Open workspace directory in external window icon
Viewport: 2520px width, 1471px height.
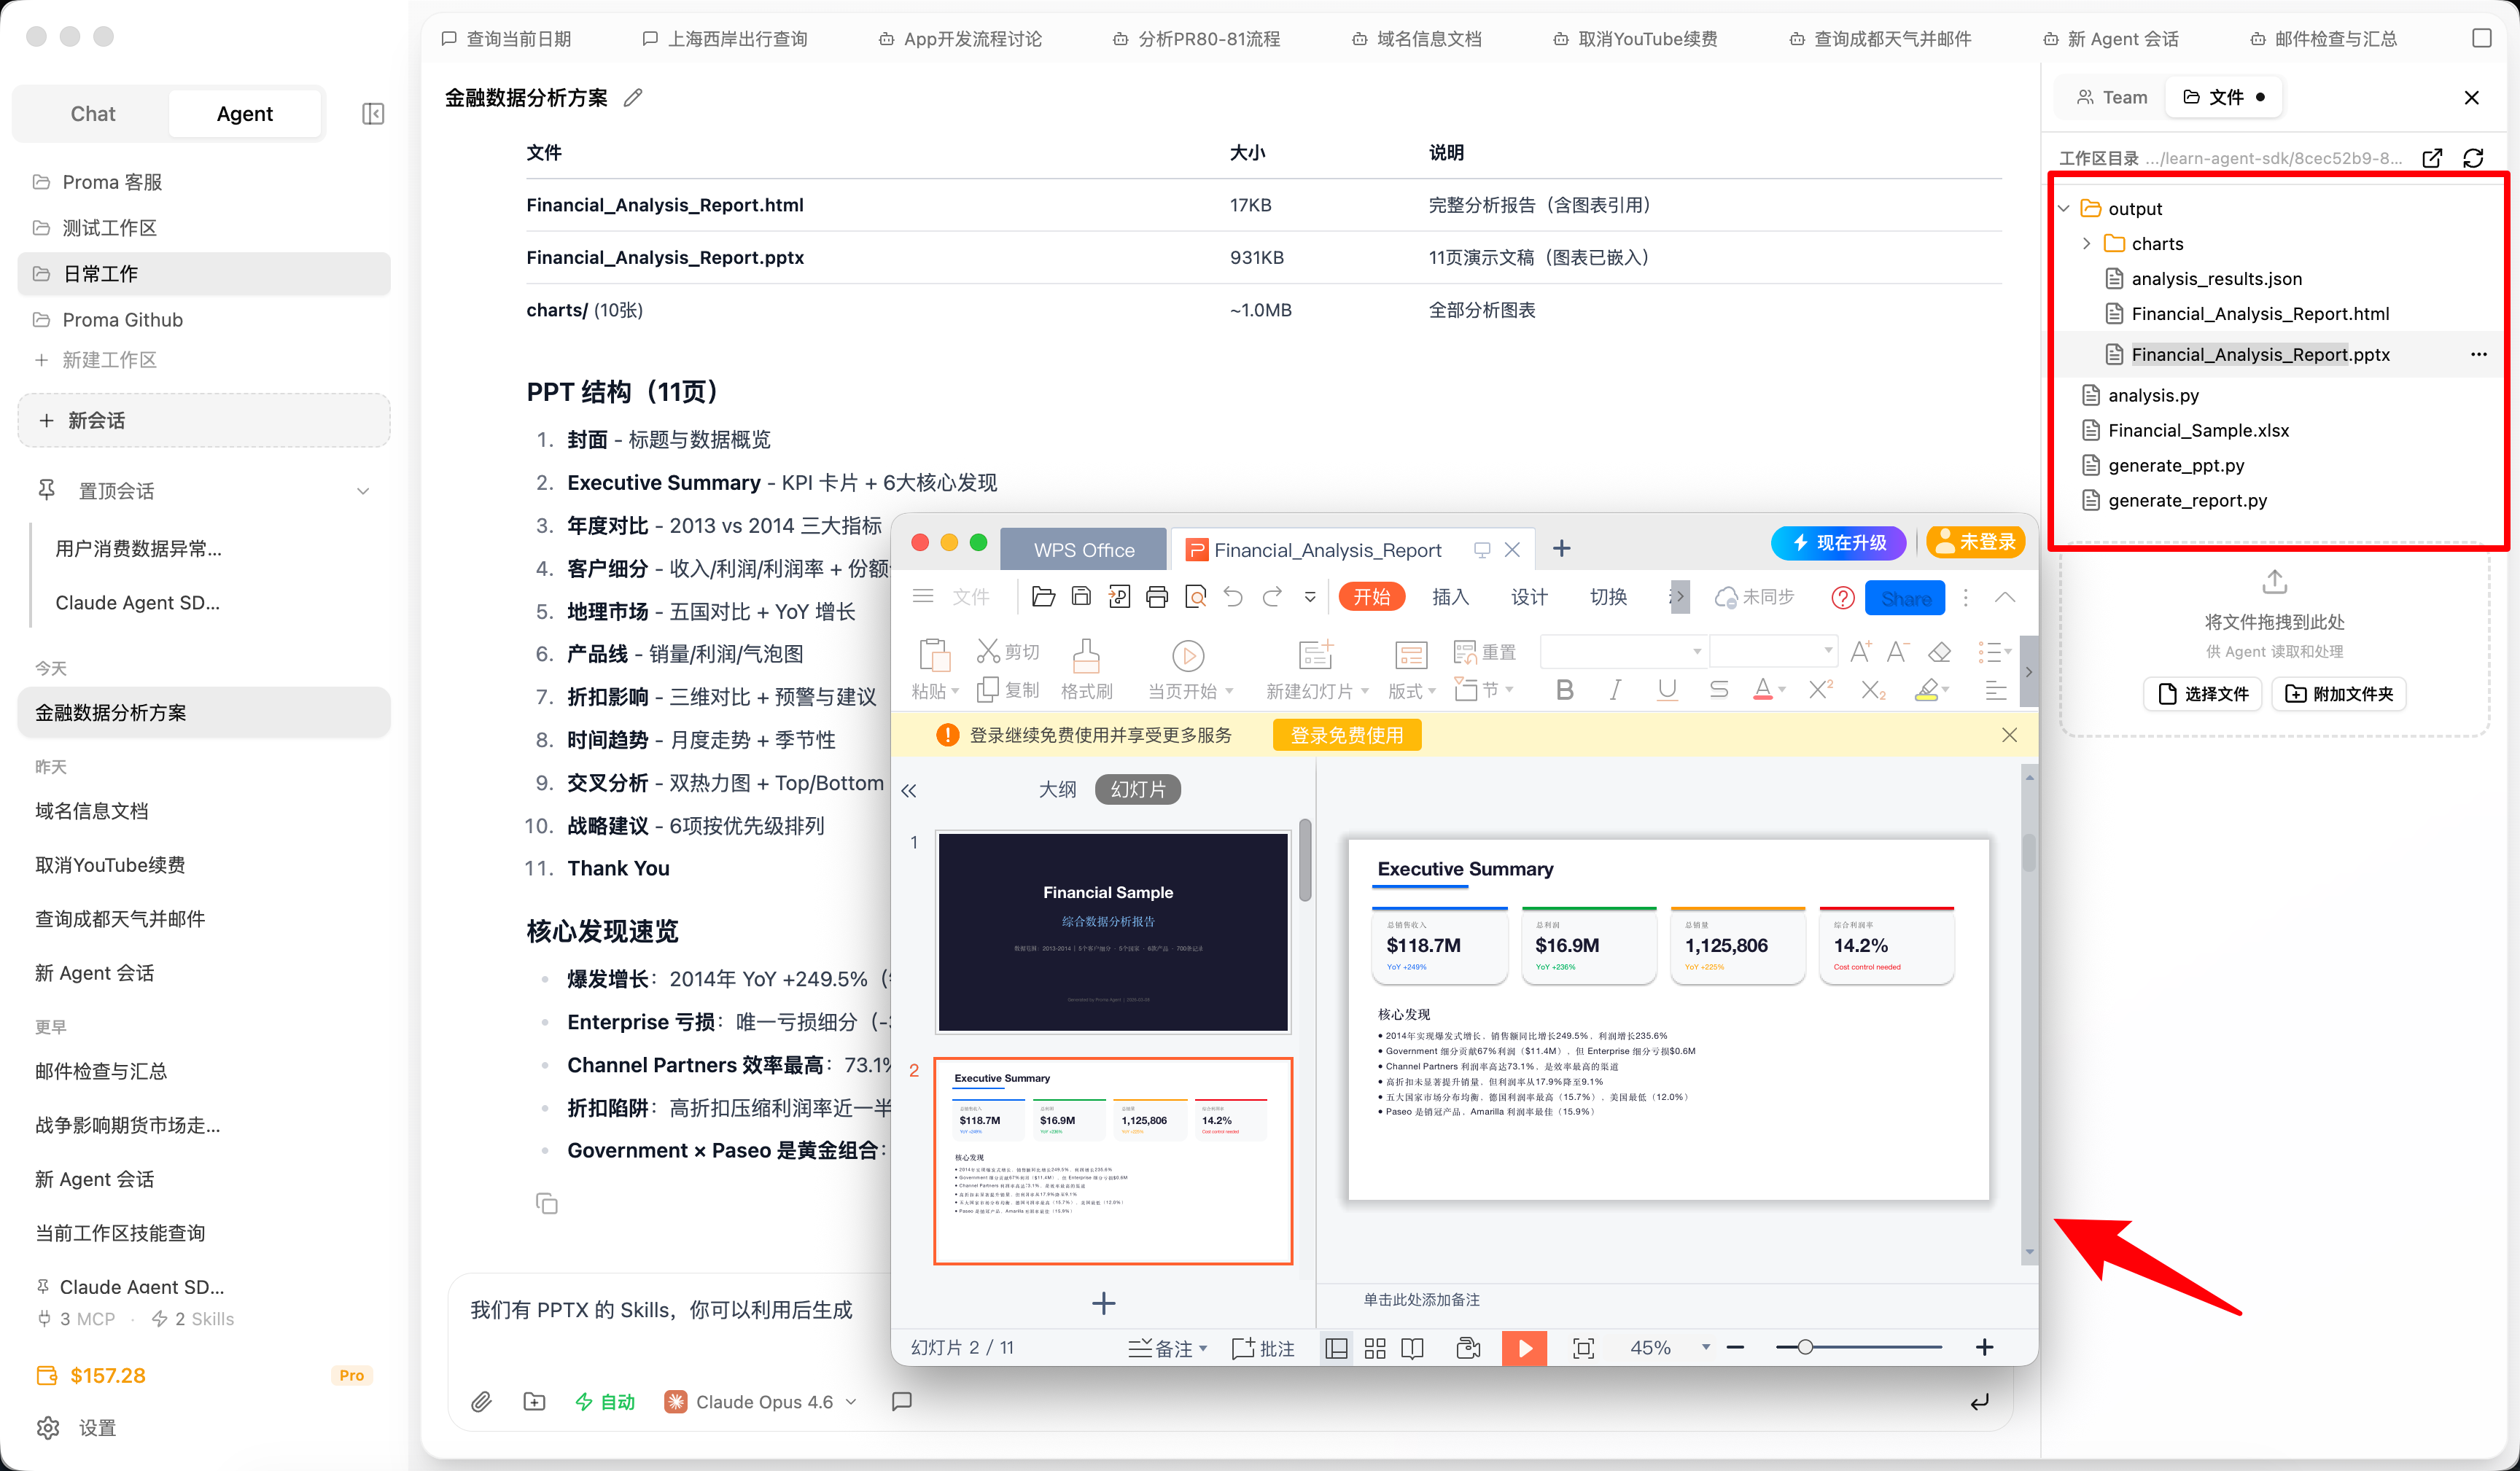pos(2432,158)
